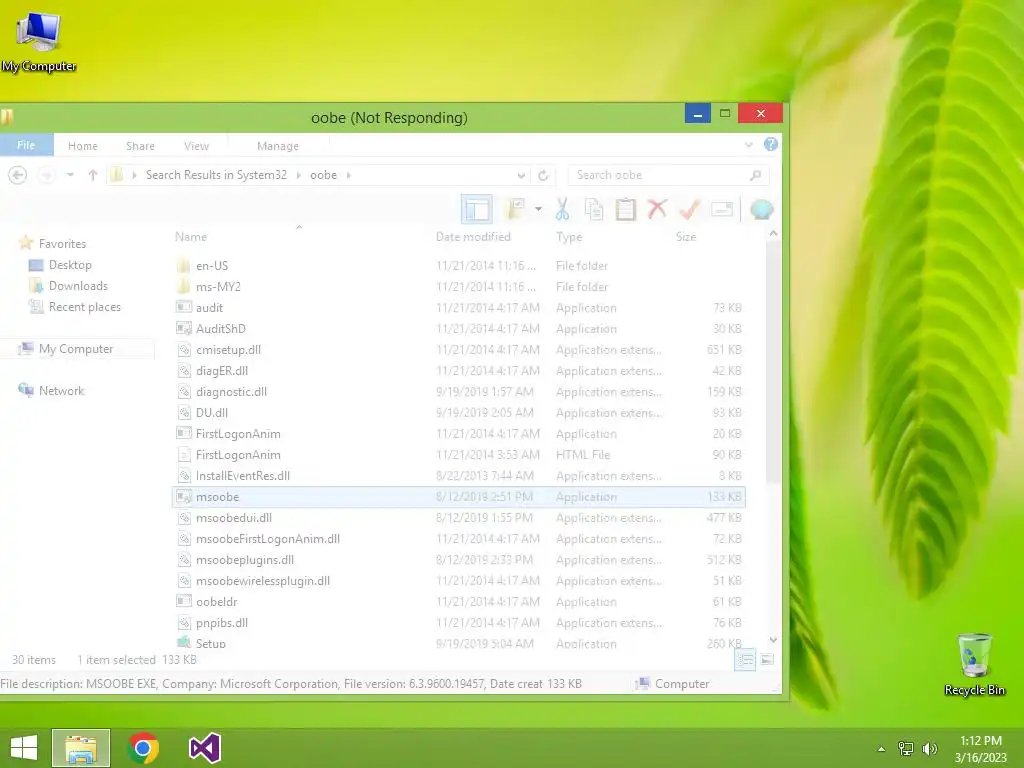Delete file with red X icon

tap(657, 210)
